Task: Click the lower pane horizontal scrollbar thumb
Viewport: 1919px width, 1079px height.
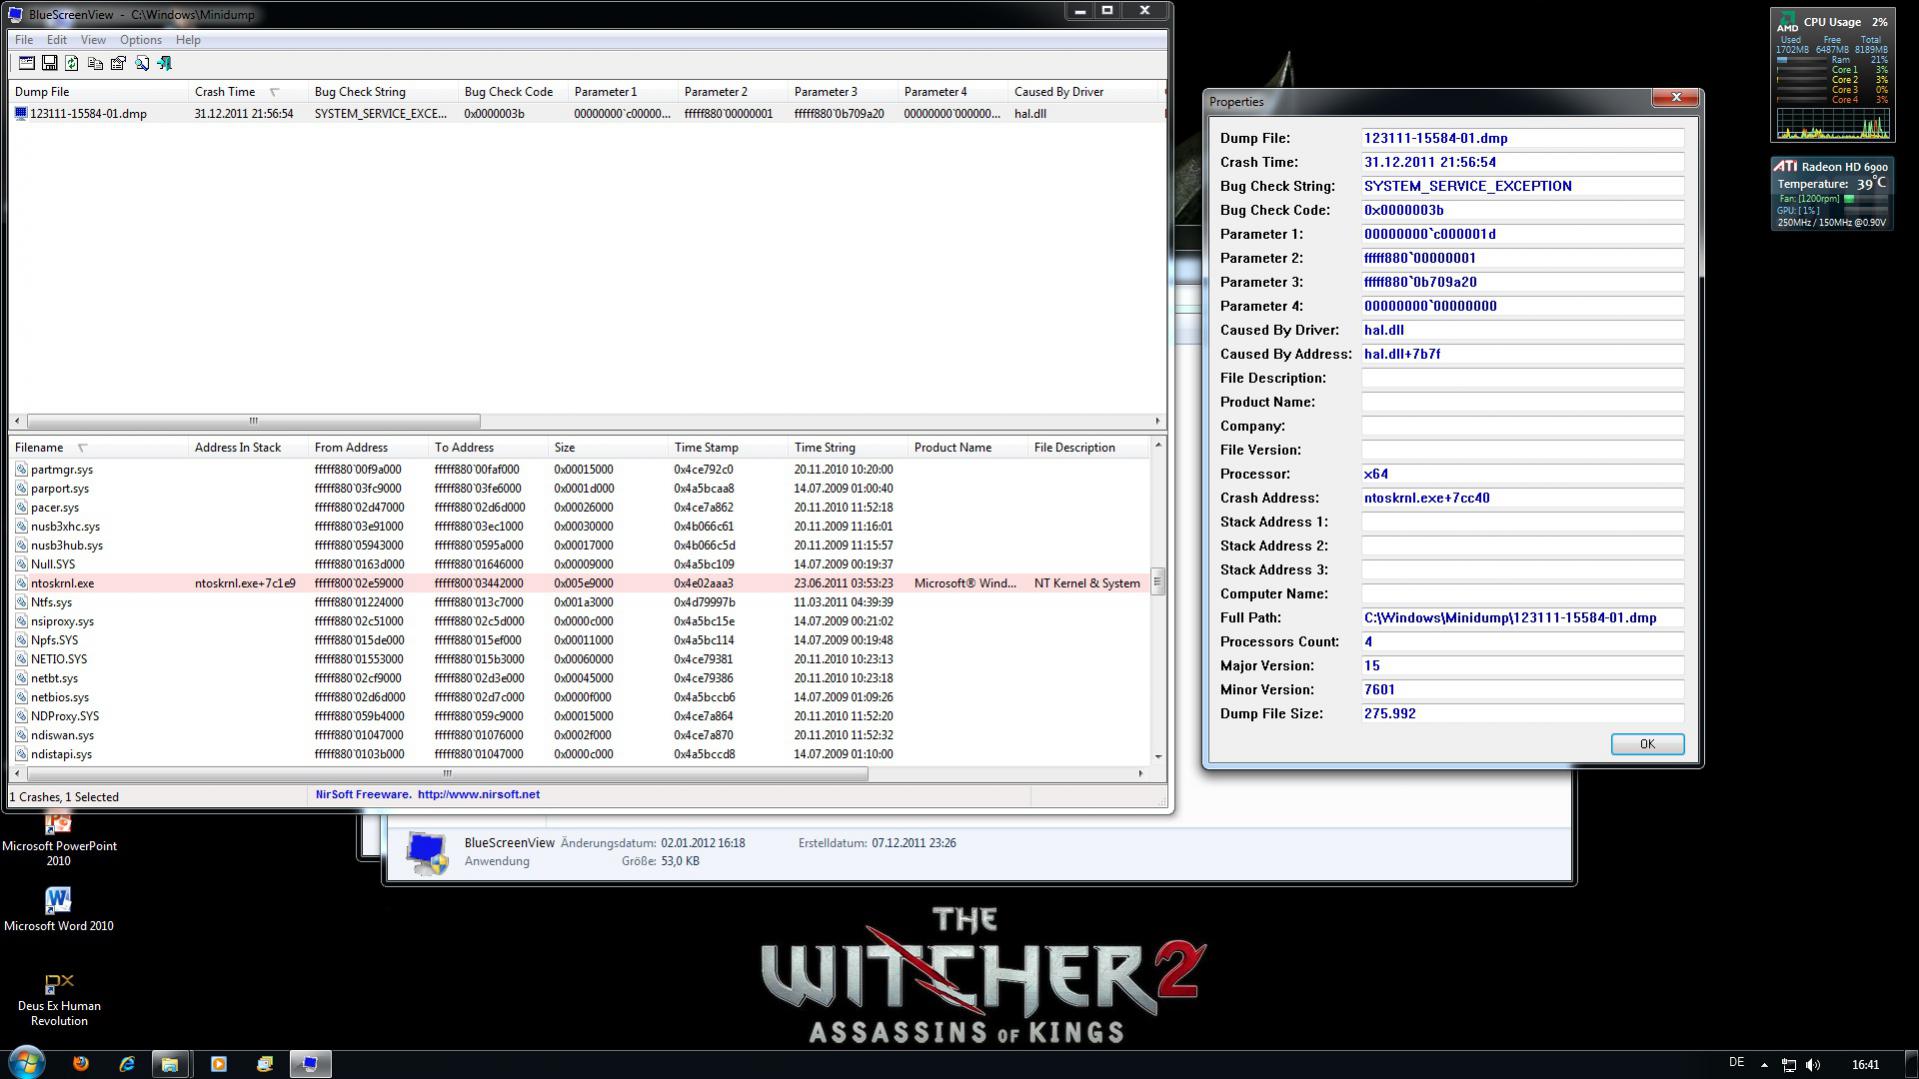Action: (446, 773)
